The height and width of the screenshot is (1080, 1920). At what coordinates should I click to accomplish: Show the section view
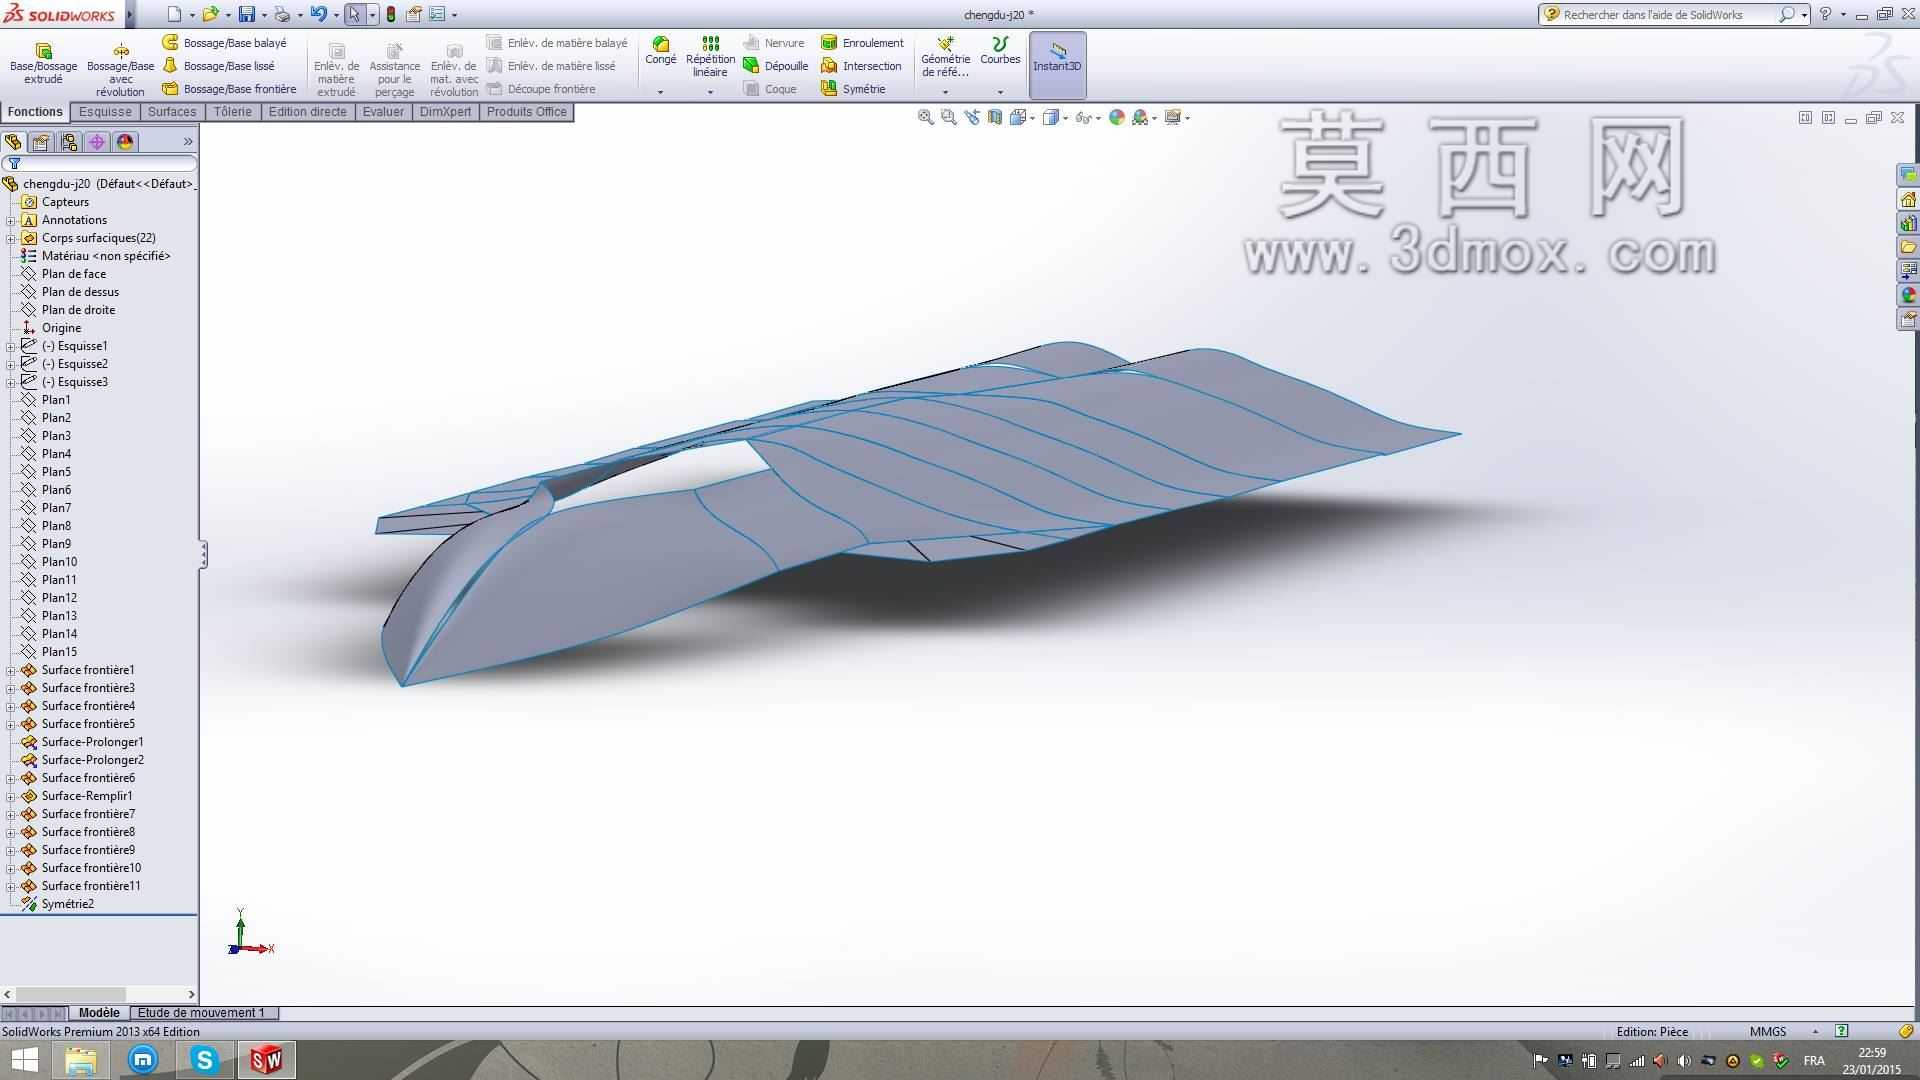[x=994, y=117]
